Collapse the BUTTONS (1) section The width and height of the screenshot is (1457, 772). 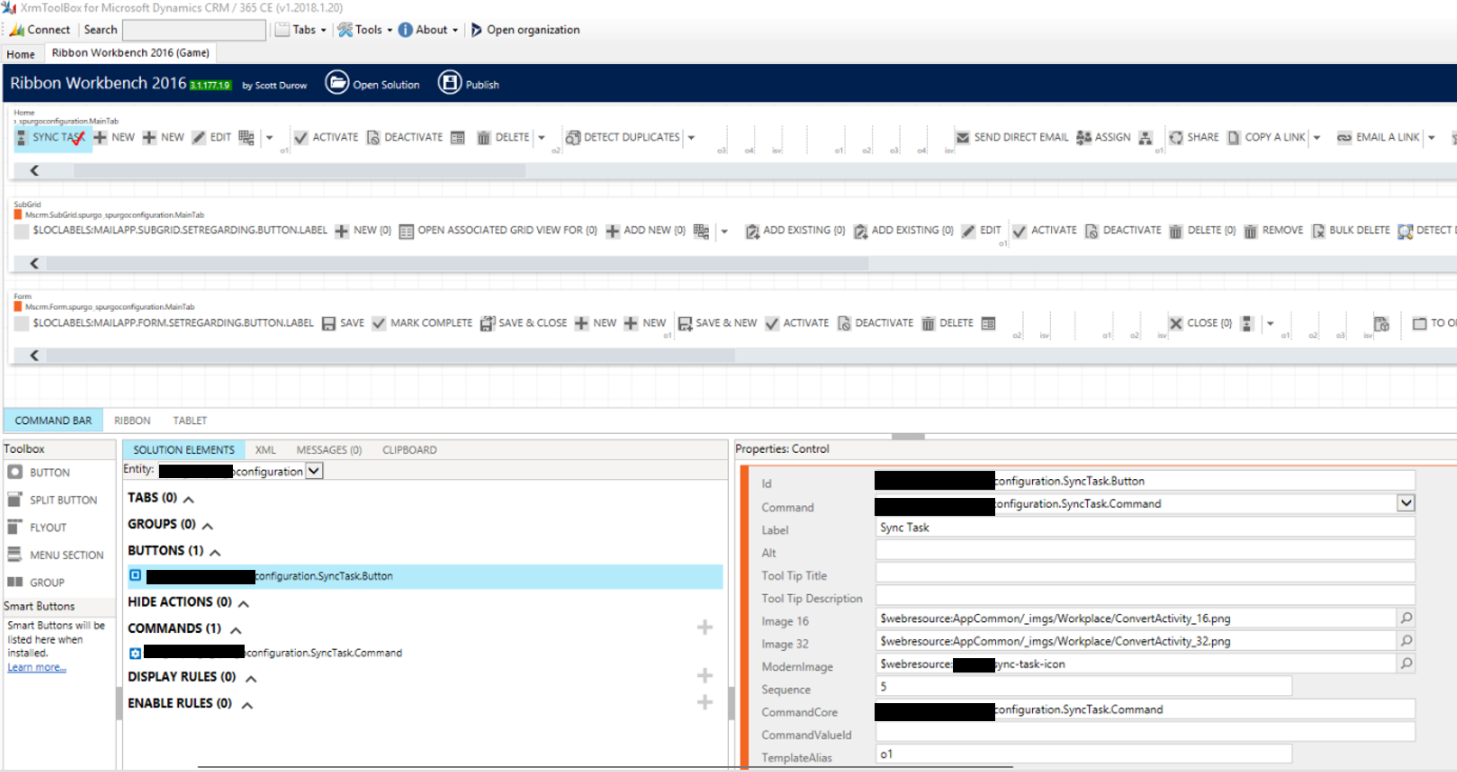215,552
